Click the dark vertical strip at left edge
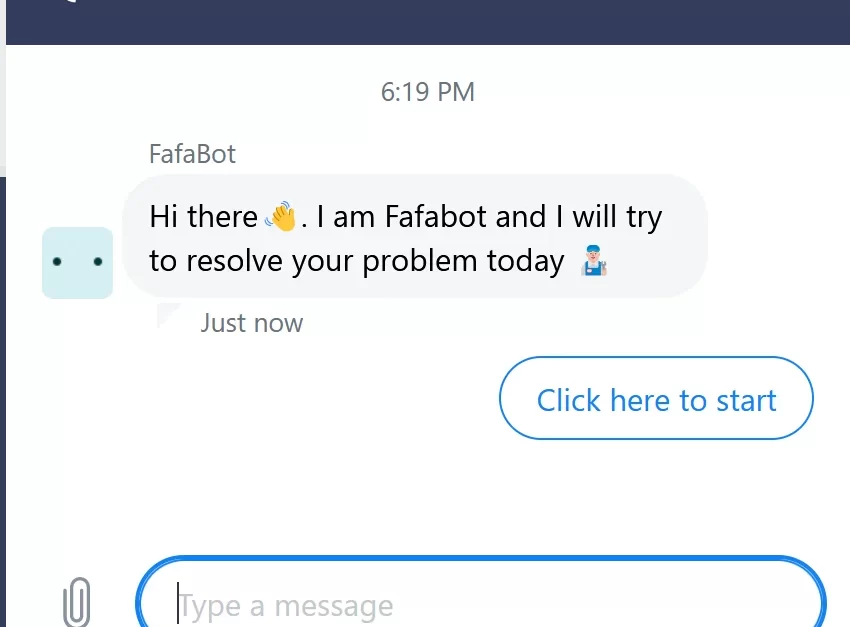The width and height of the screenshot is (850, 627). 3,402
